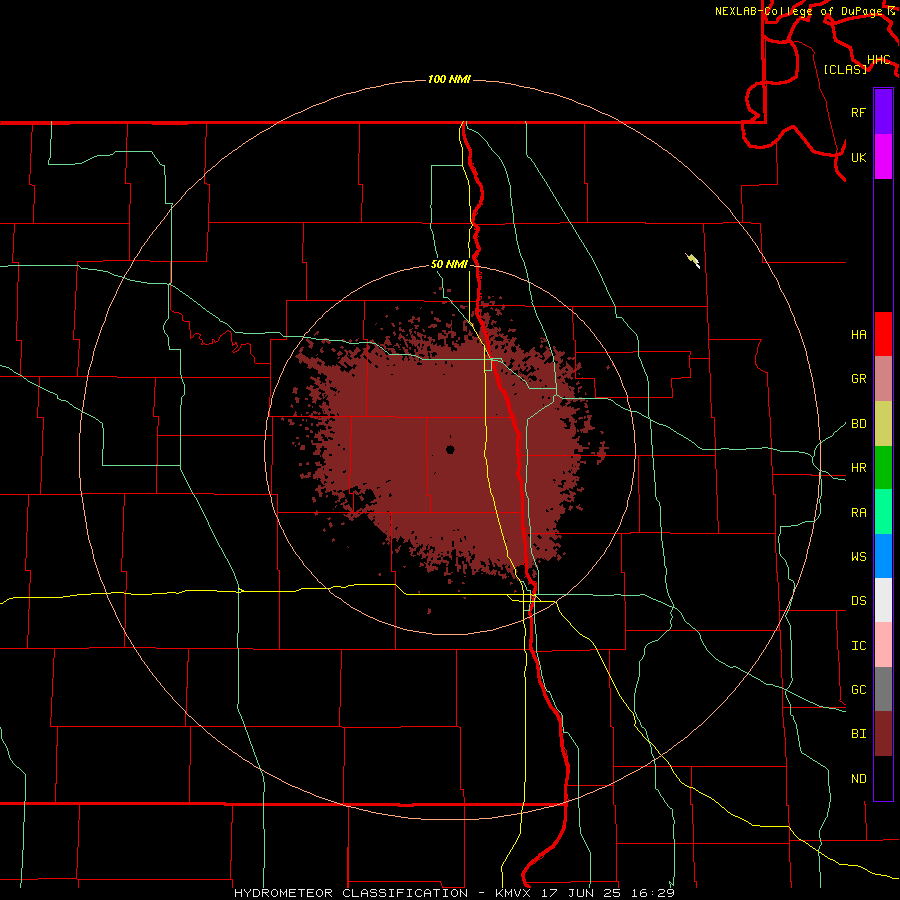Click the GC gray legend swatch
The image size is (900, 900).
[x=883, y=689]
